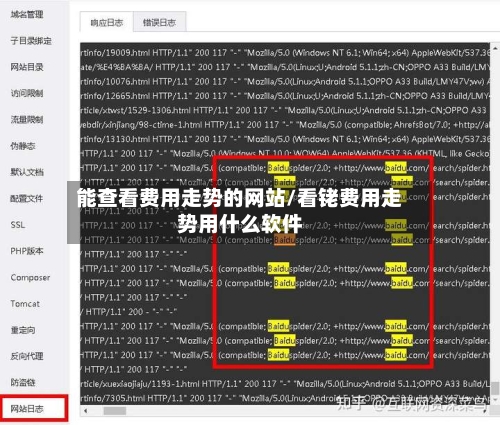The height and width of the screenshot is (425, 500).
Task: Open 配置文件 sidebar entry
Action: 27,198
